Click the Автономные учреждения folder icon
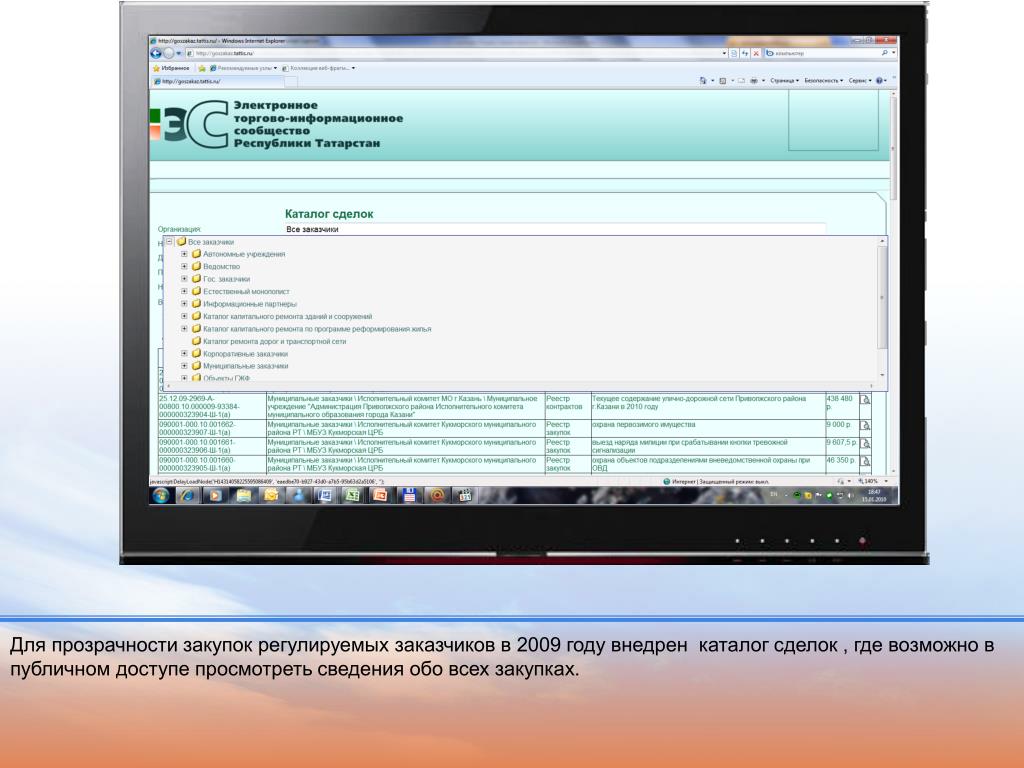This screenshot has width=1024, height=768. (x=196, y=254)
